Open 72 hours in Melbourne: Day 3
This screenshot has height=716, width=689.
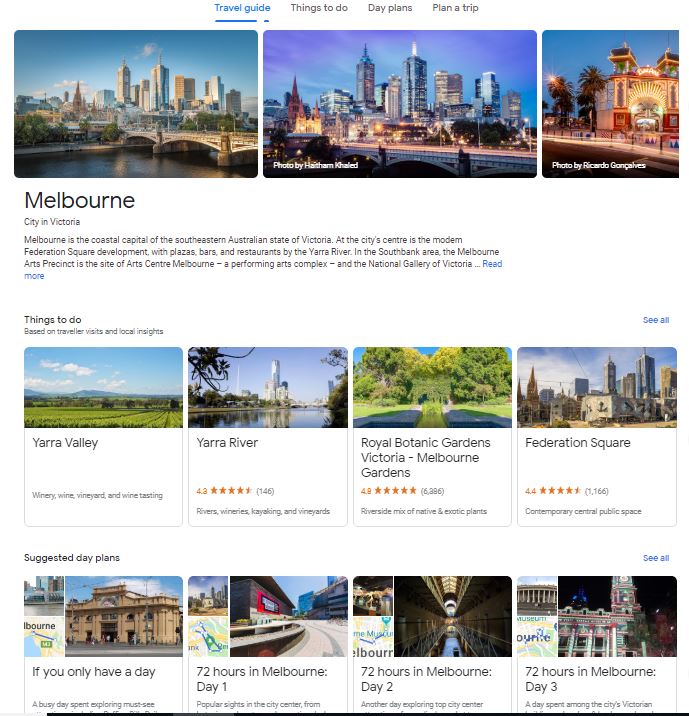[x=597, y=643]
